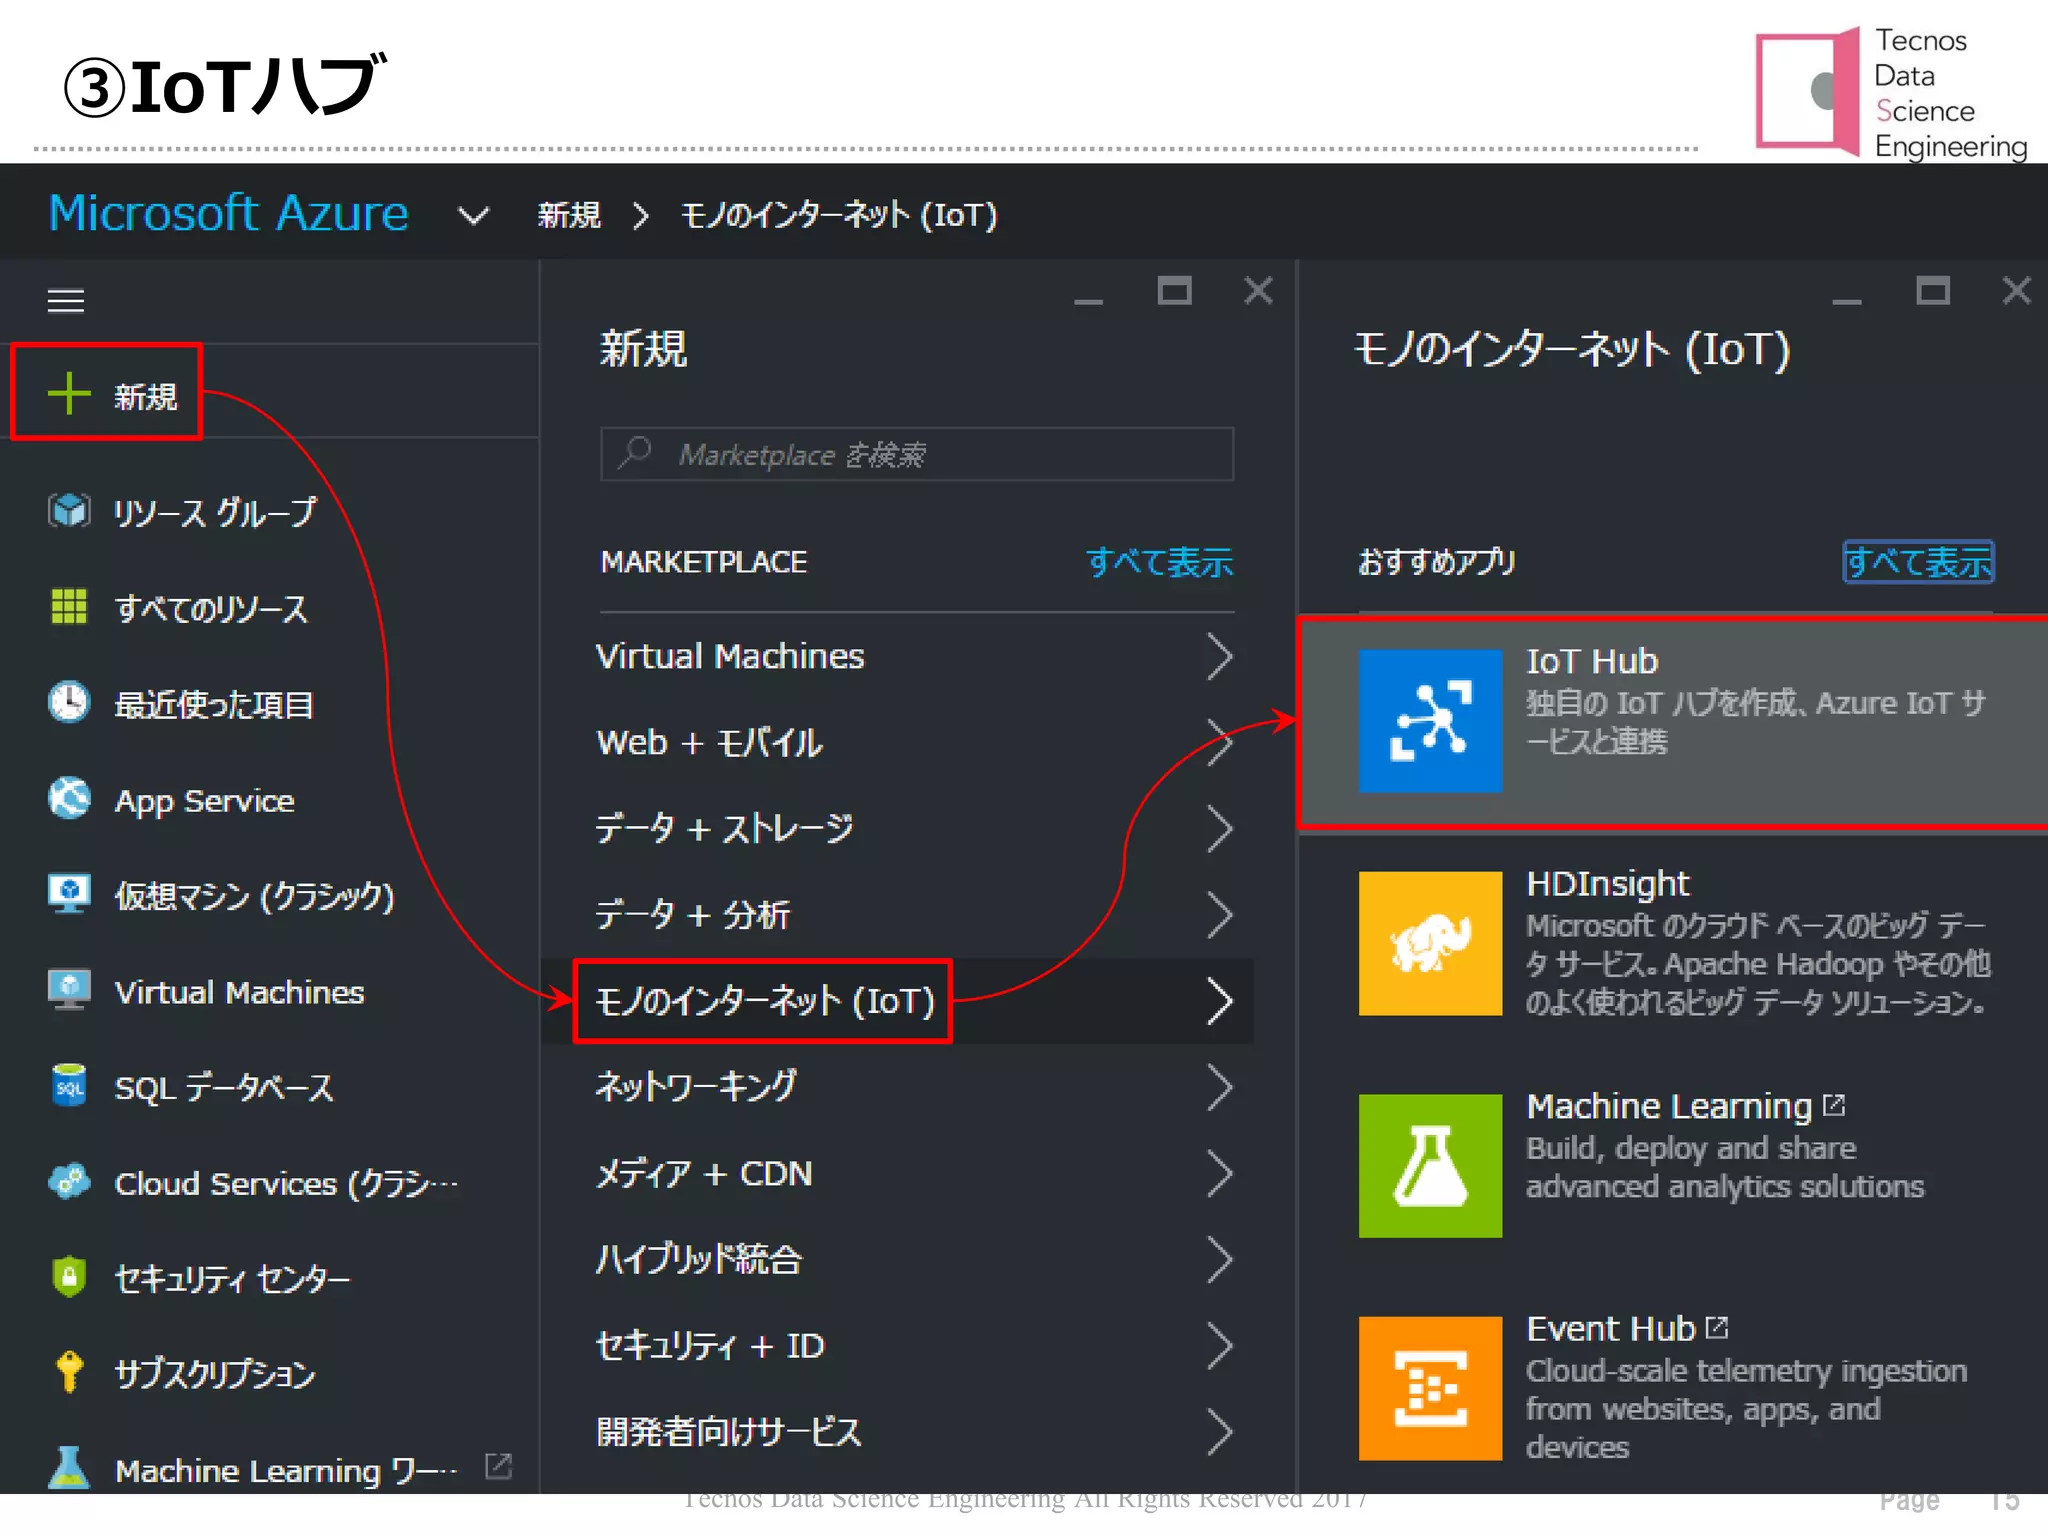Click the Machine Learning green flask tile
2048x1536 pixels.
tap(1430, 1165)
